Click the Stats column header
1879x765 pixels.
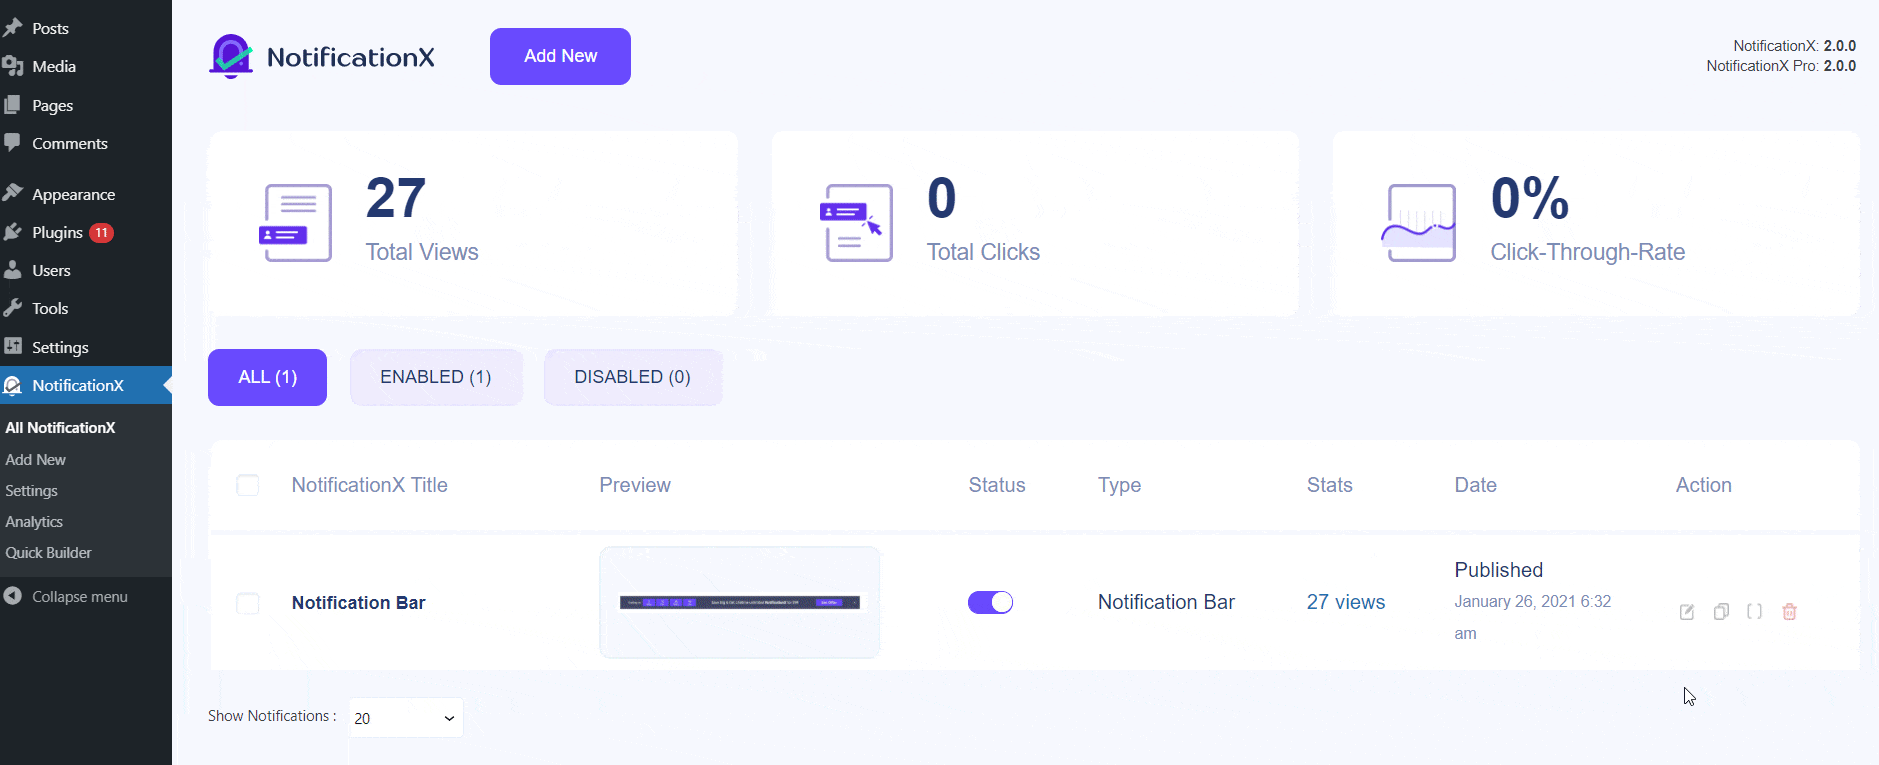1330,485
